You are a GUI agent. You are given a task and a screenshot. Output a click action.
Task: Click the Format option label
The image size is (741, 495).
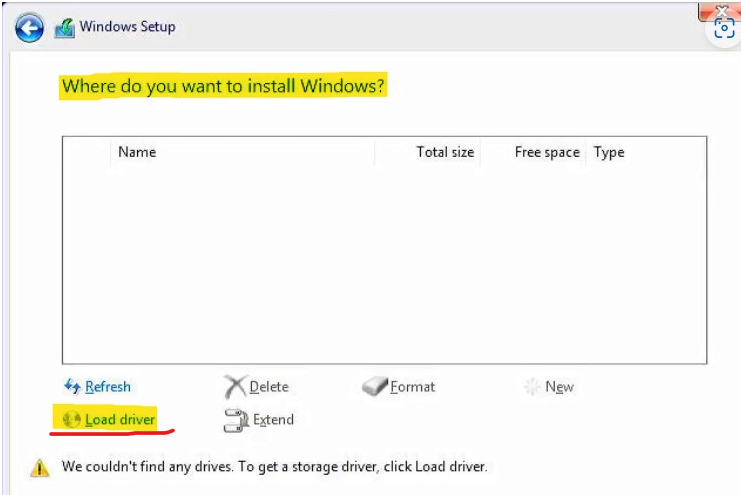tap(413, 387)
